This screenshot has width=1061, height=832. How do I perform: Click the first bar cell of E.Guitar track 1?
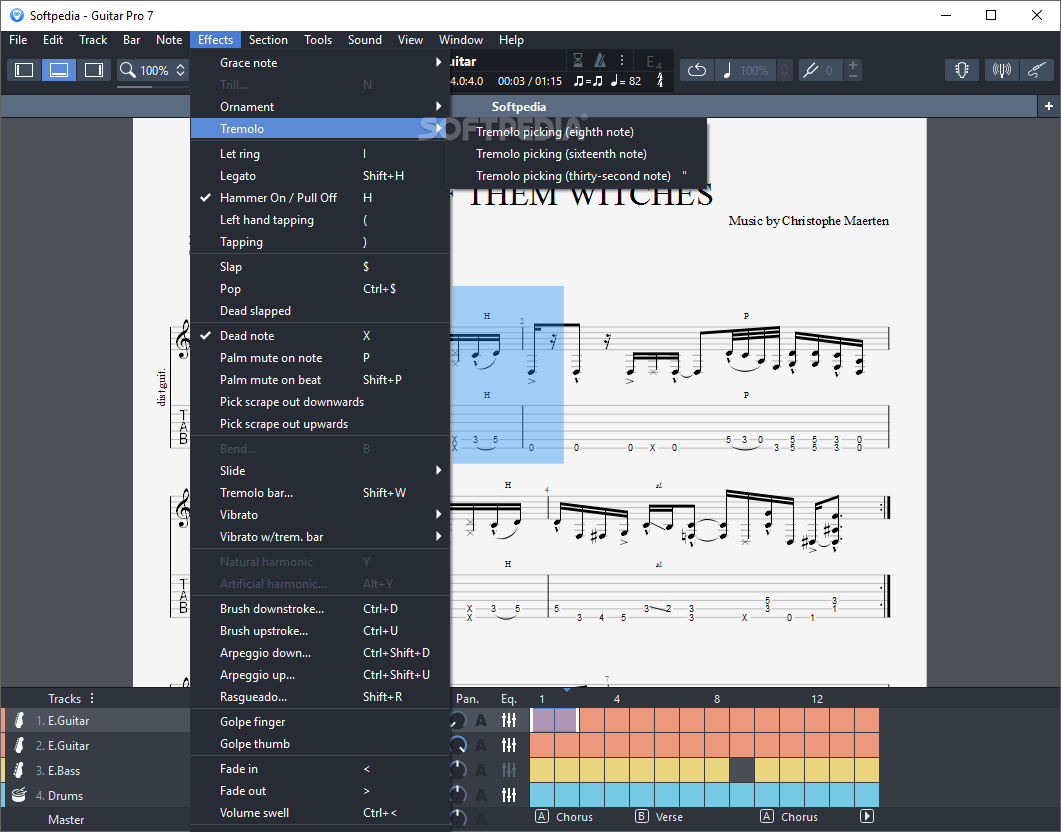point(542,720)
